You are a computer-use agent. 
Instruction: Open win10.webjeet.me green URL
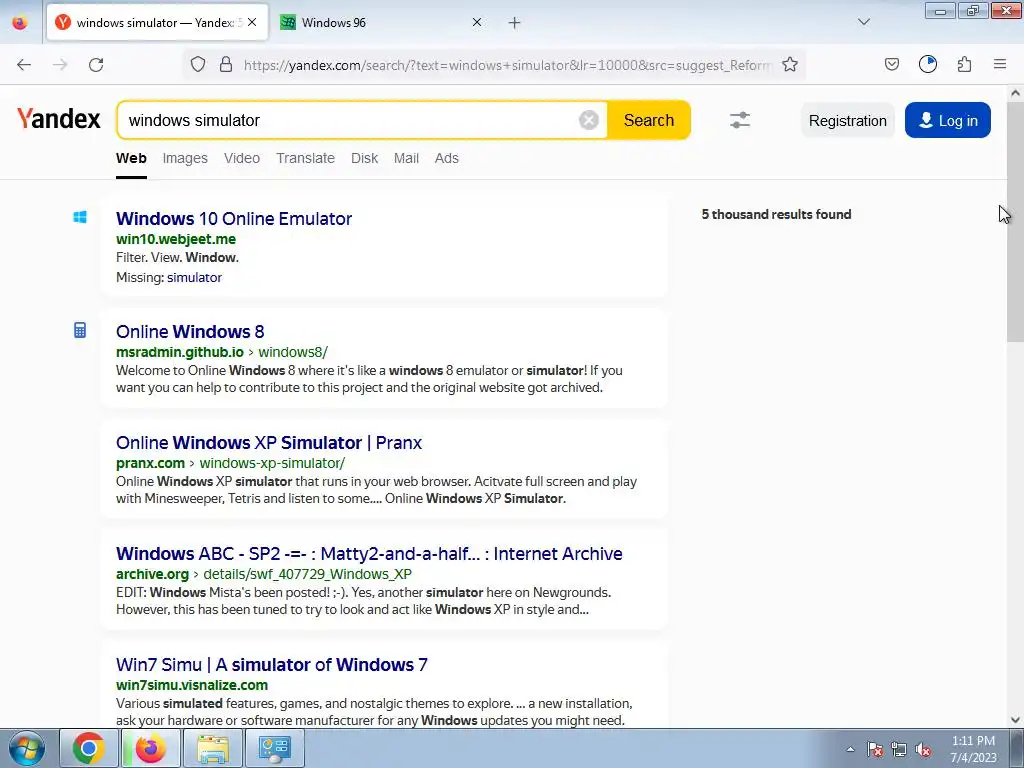point(176,239)
